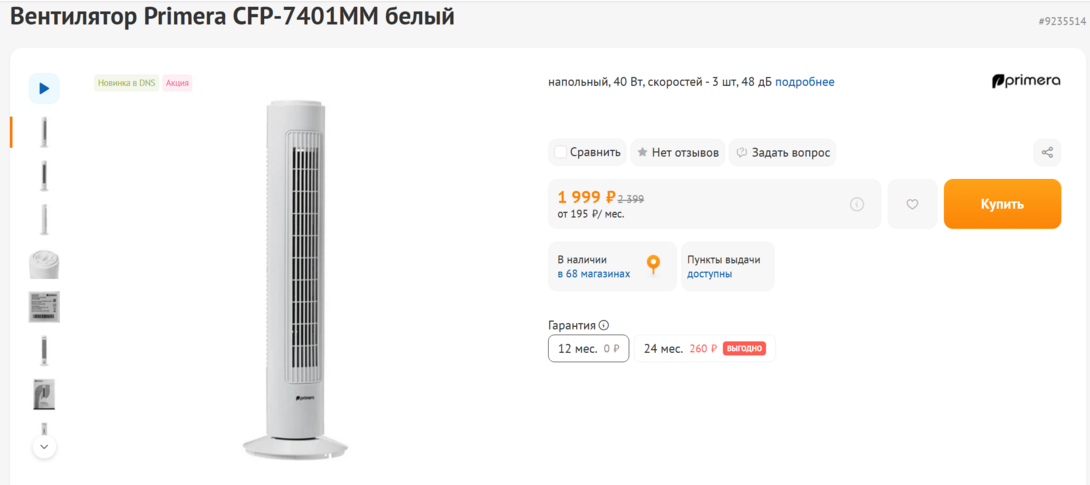
Task: Open the в 68 магазинах link
Action: pyautogui.click(x=594, y=274)
